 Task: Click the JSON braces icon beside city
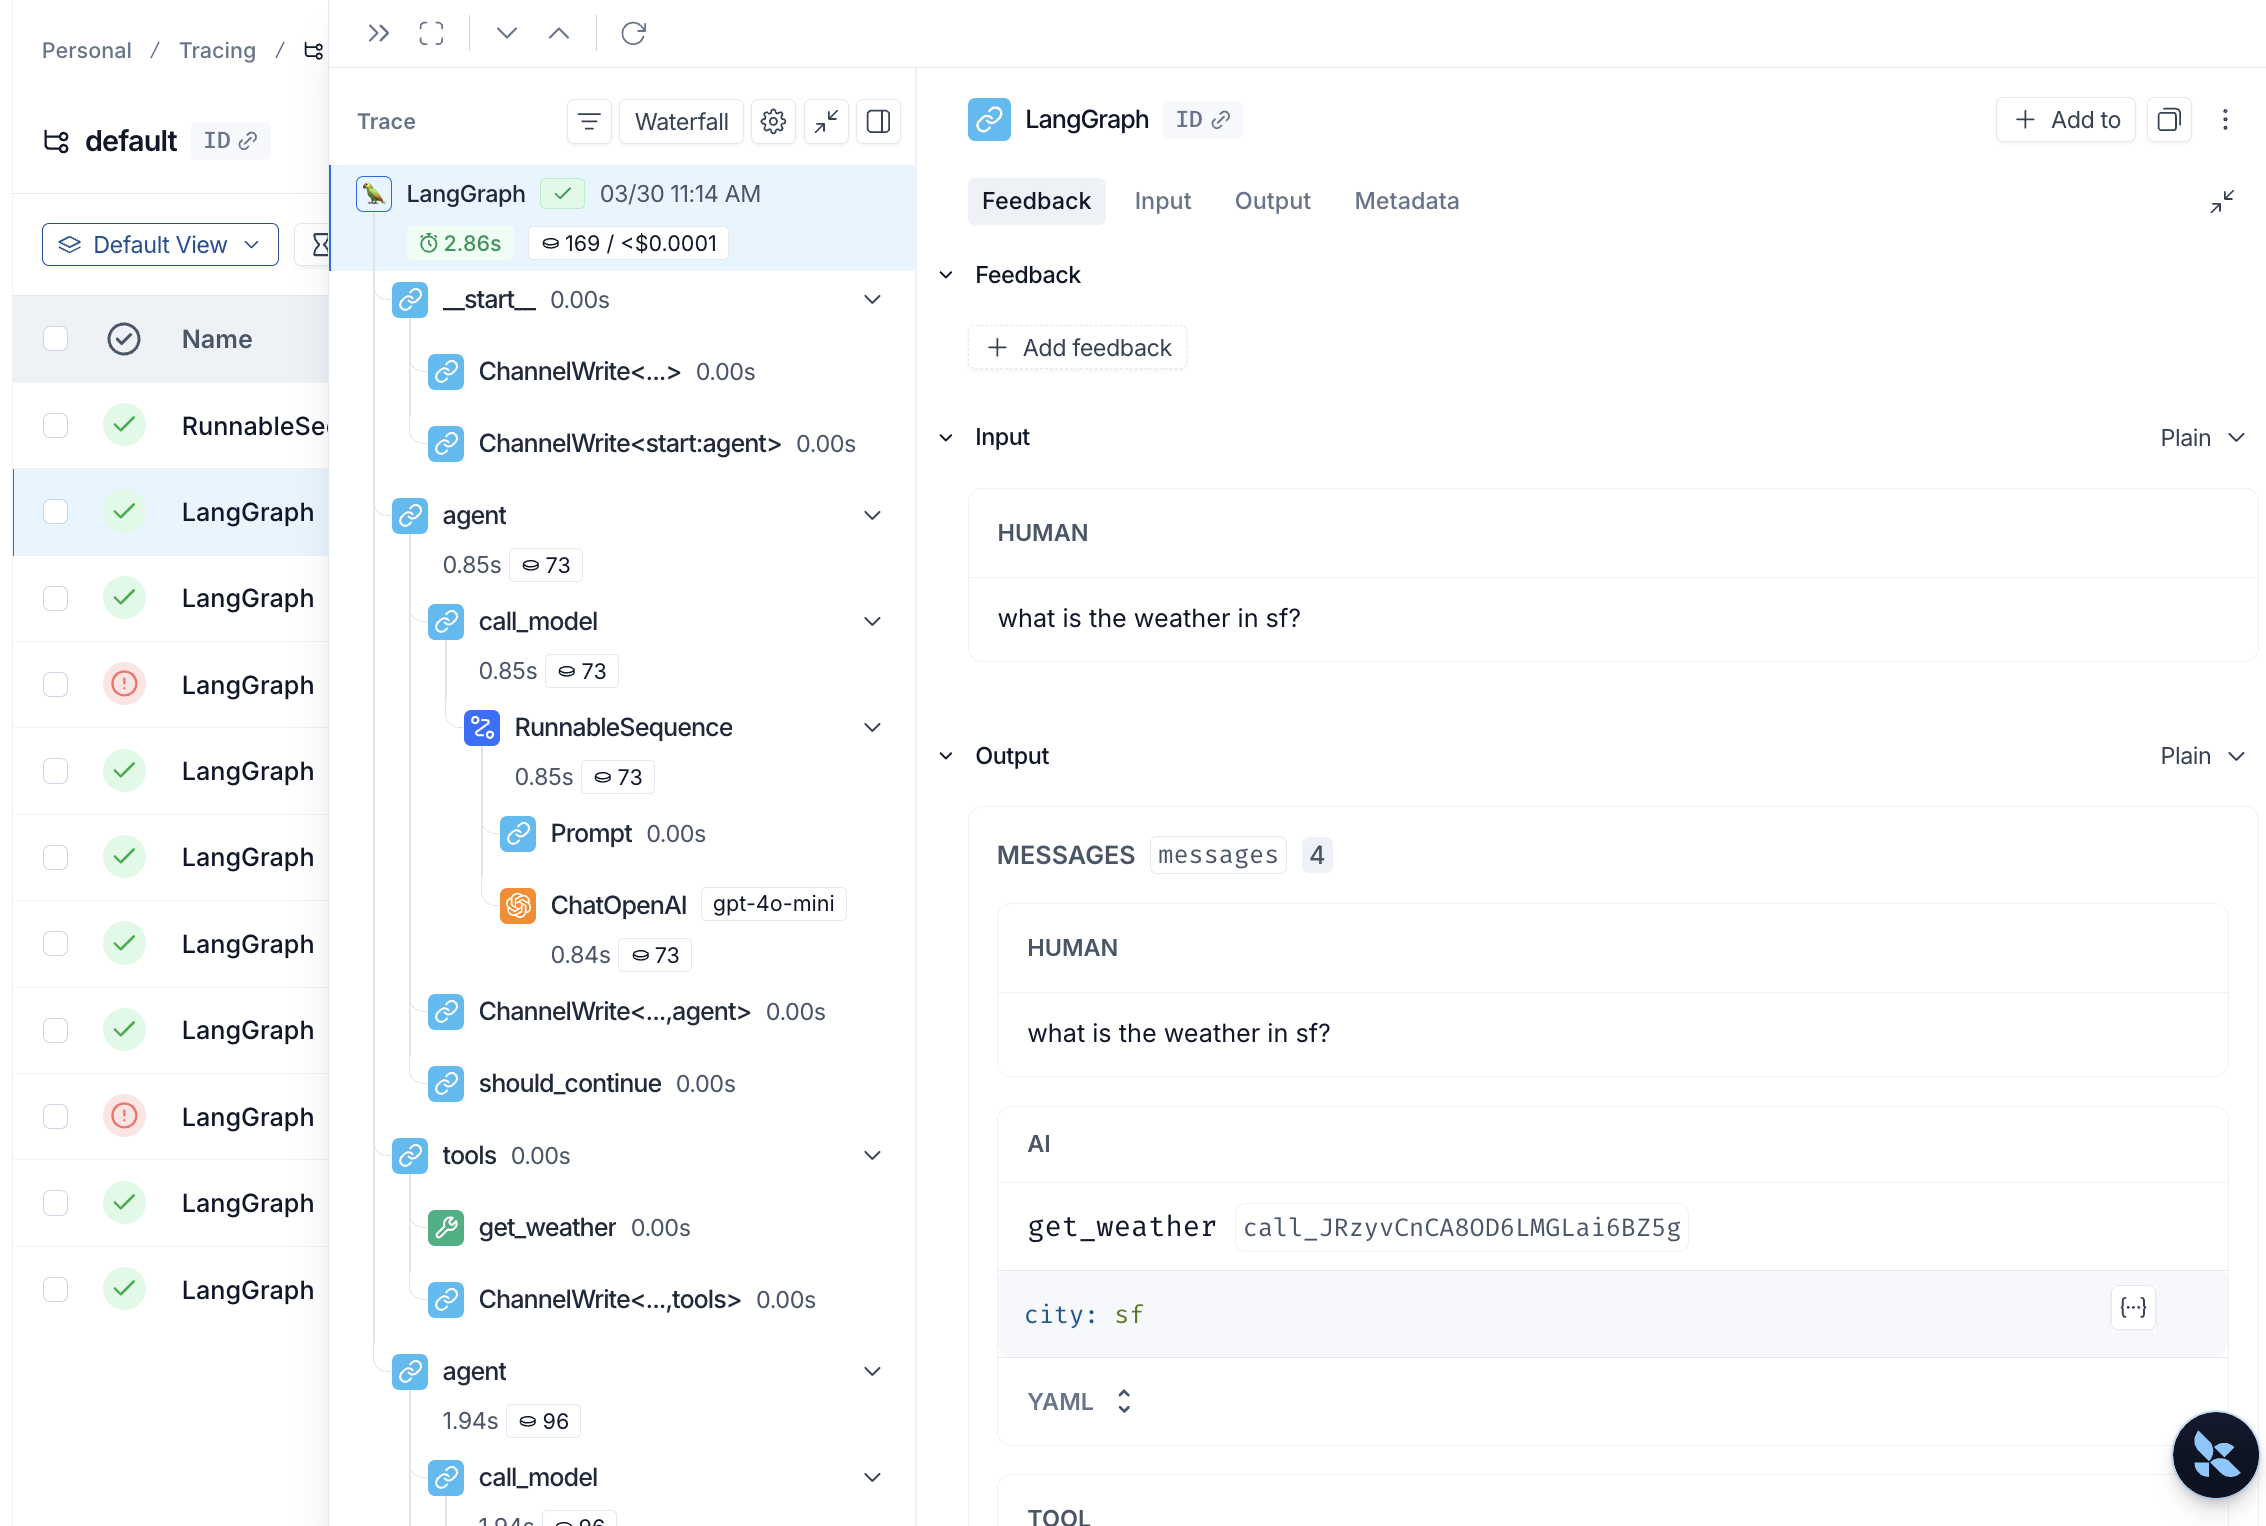(x=2133, y=1307)
